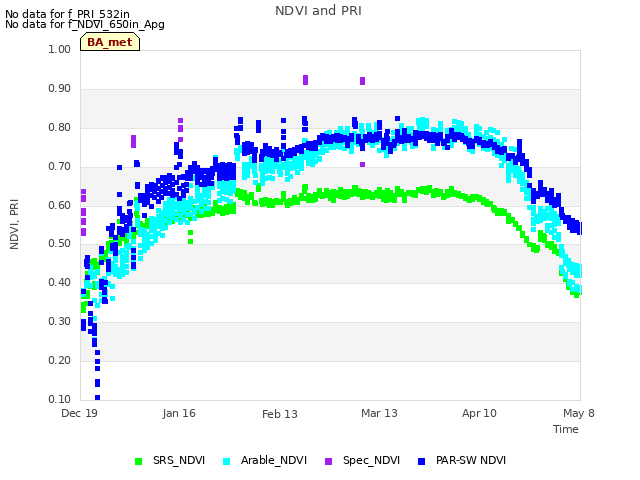Click the Dec 19 x-axis label
Viewport: 640px width, 480px height.
(x=80, y=413)
